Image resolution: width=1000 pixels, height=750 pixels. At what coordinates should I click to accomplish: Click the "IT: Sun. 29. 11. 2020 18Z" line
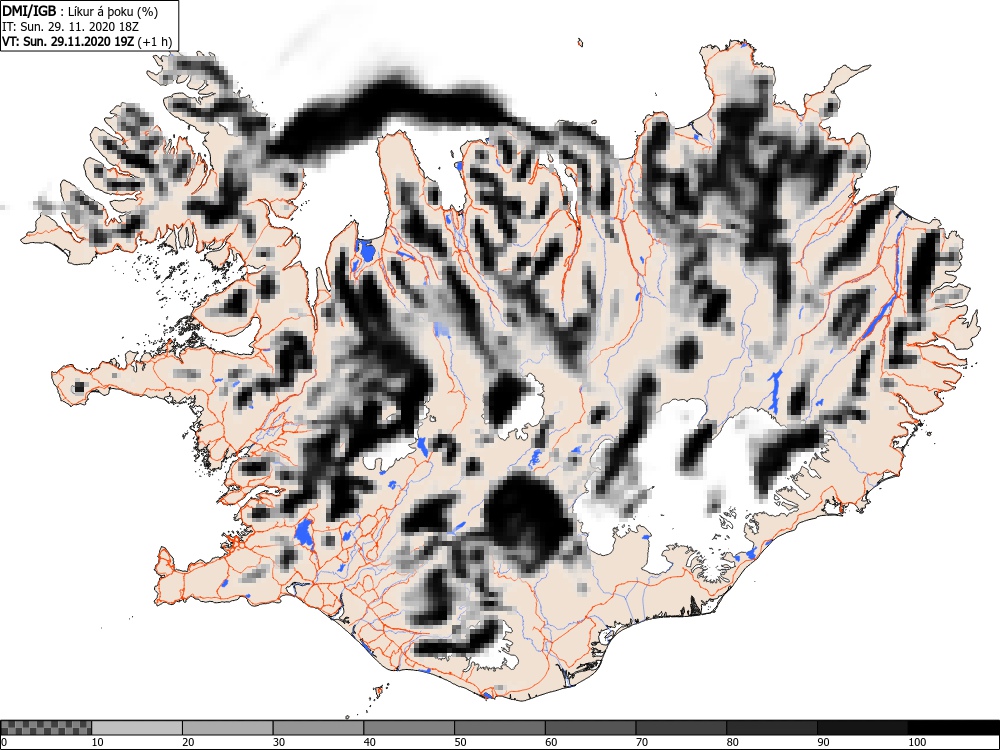(x=70, y=27)
